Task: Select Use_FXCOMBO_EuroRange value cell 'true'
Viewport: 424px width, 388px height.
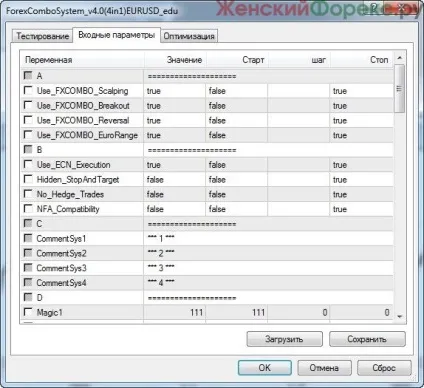Action: tap(175, 135)
